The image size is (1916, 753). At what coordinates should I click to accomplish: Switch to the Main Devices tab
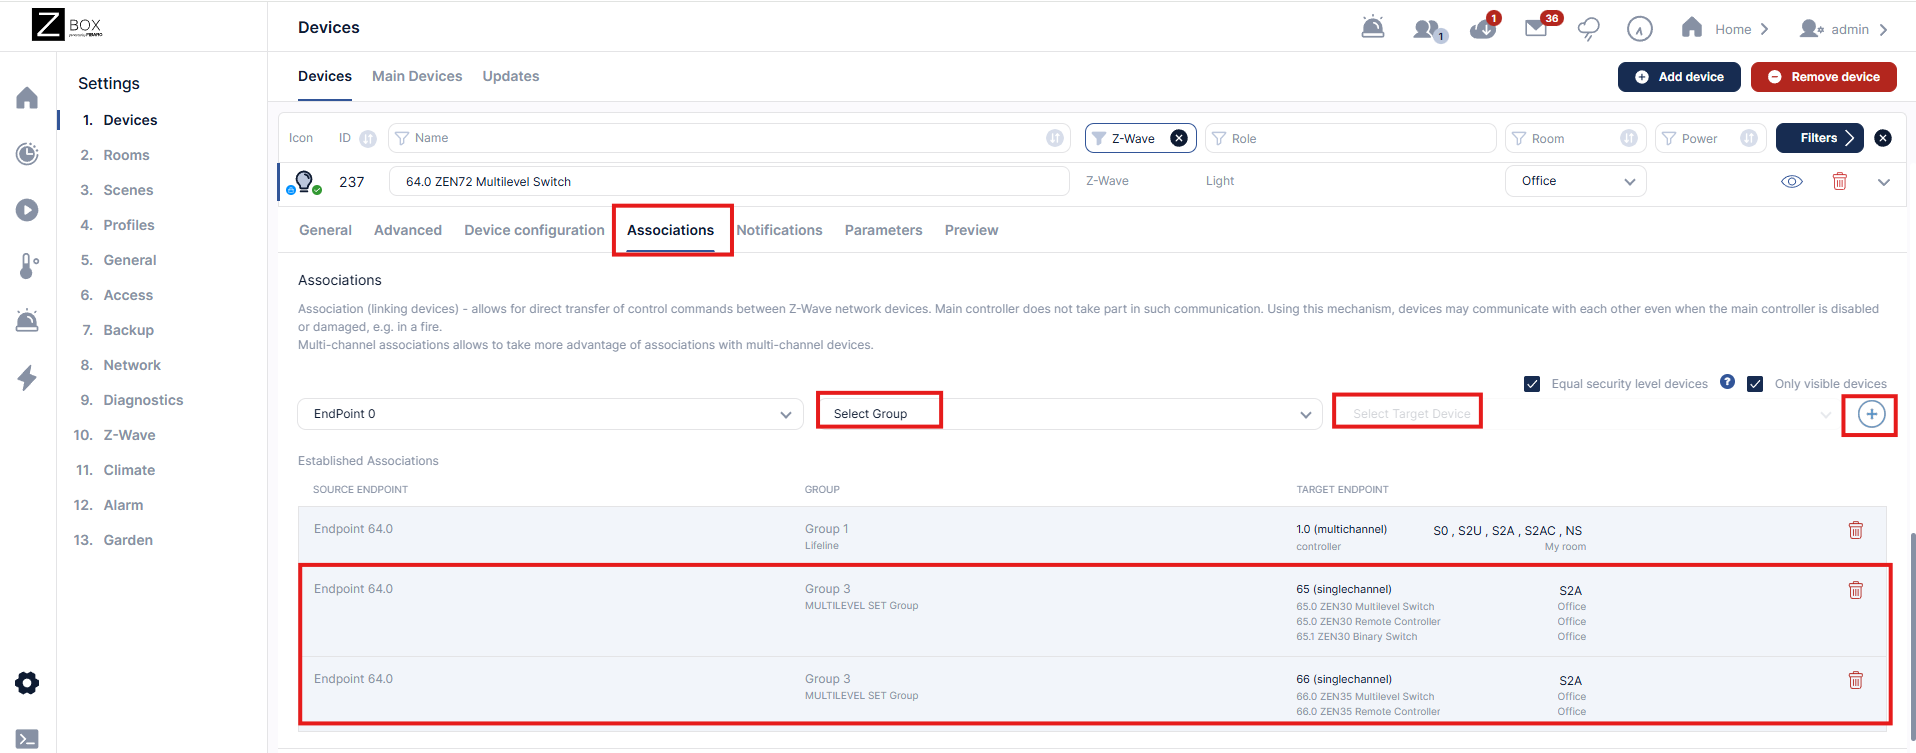(x=417, y=76)
